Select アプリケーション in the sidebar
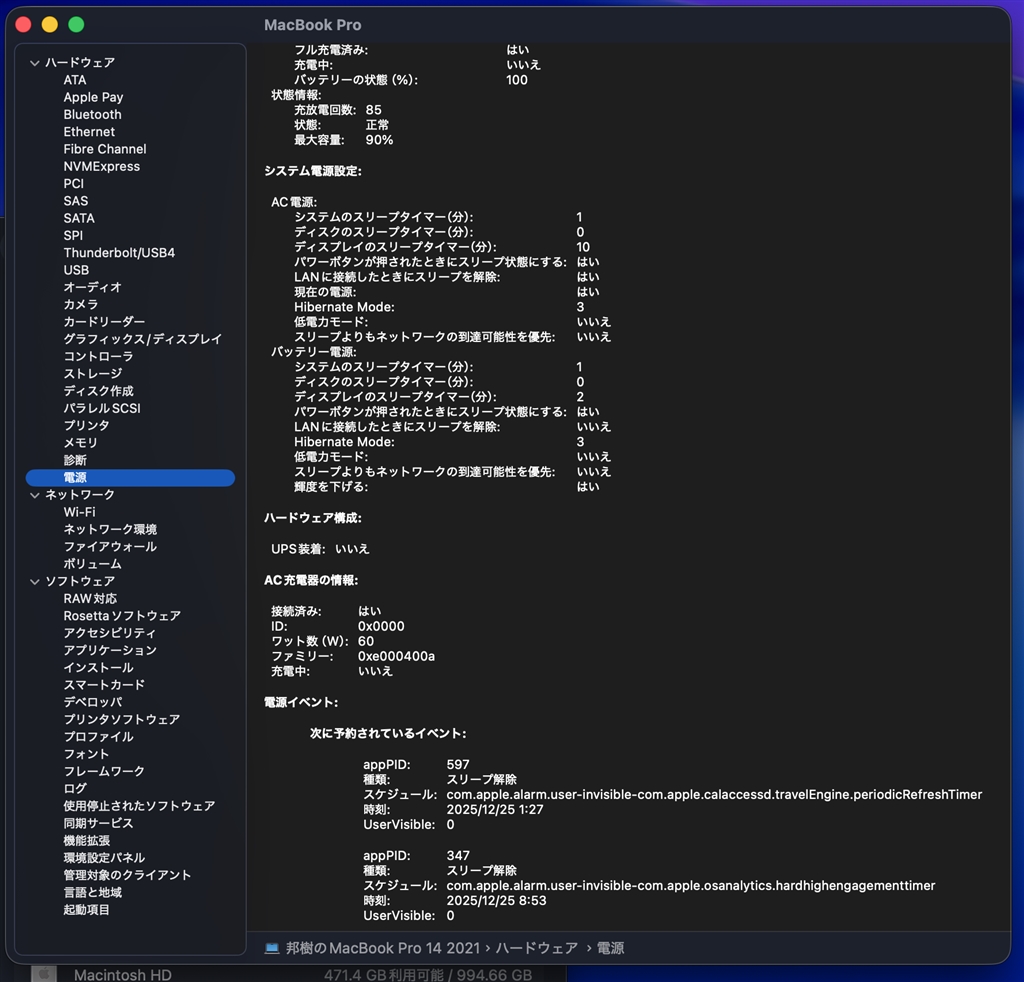Screen dimensions: 1024x982 110,650
